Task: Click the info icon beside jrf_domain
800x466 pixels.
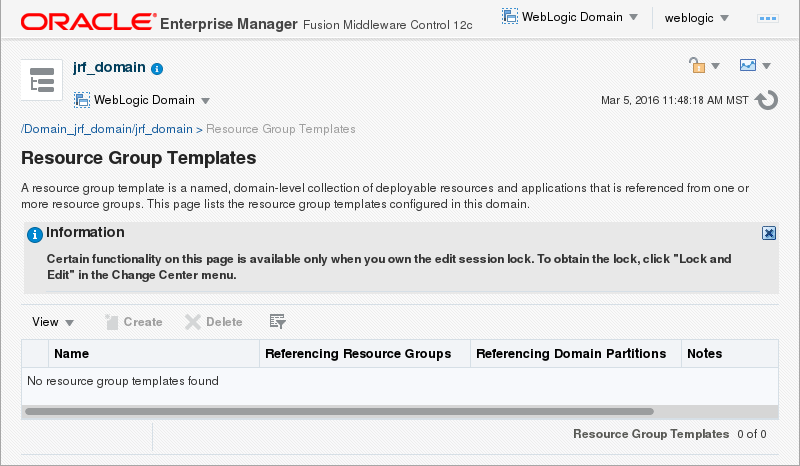Action: coord(157,69)
